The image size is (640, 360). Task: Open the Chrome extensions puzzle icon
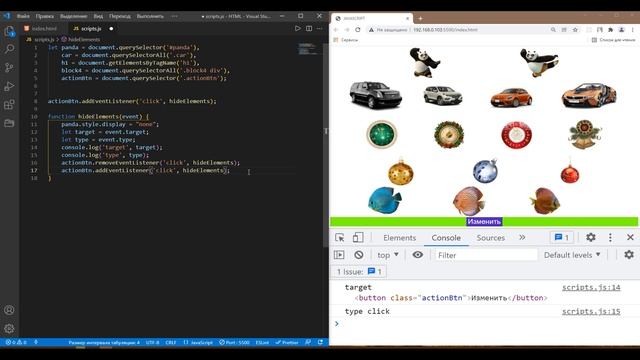coord(611,30)
